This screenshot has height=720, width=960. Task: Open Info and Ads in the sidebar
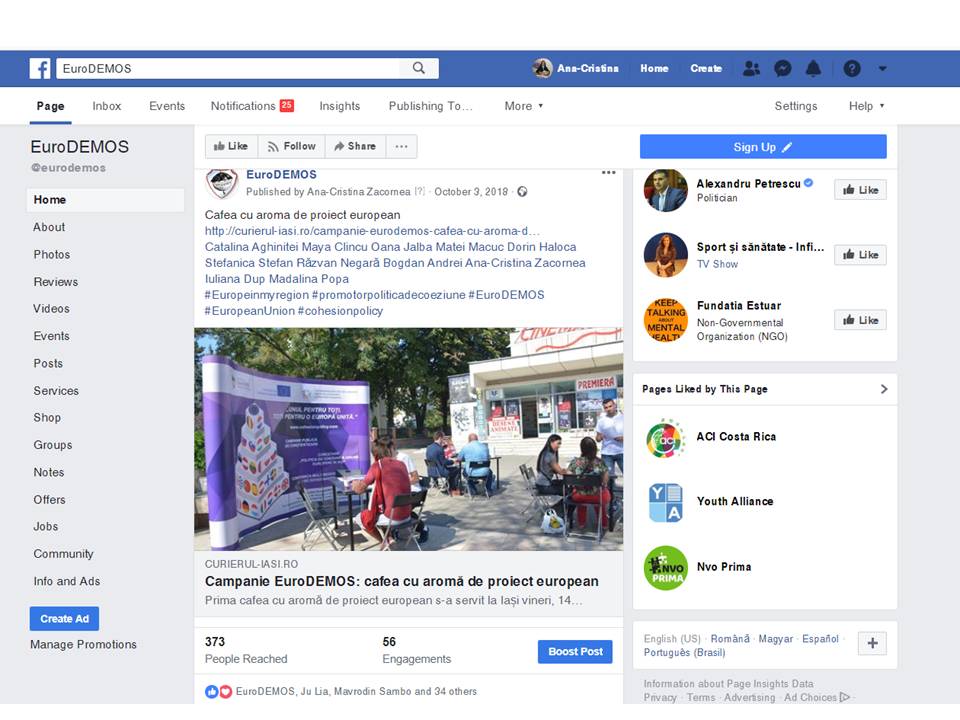click(x=67, y=581)
